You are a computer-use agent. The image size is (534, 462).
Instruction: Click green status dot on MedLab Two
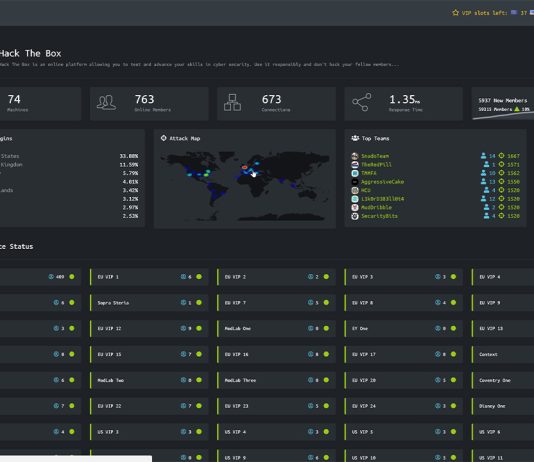[x=199, y=380]
